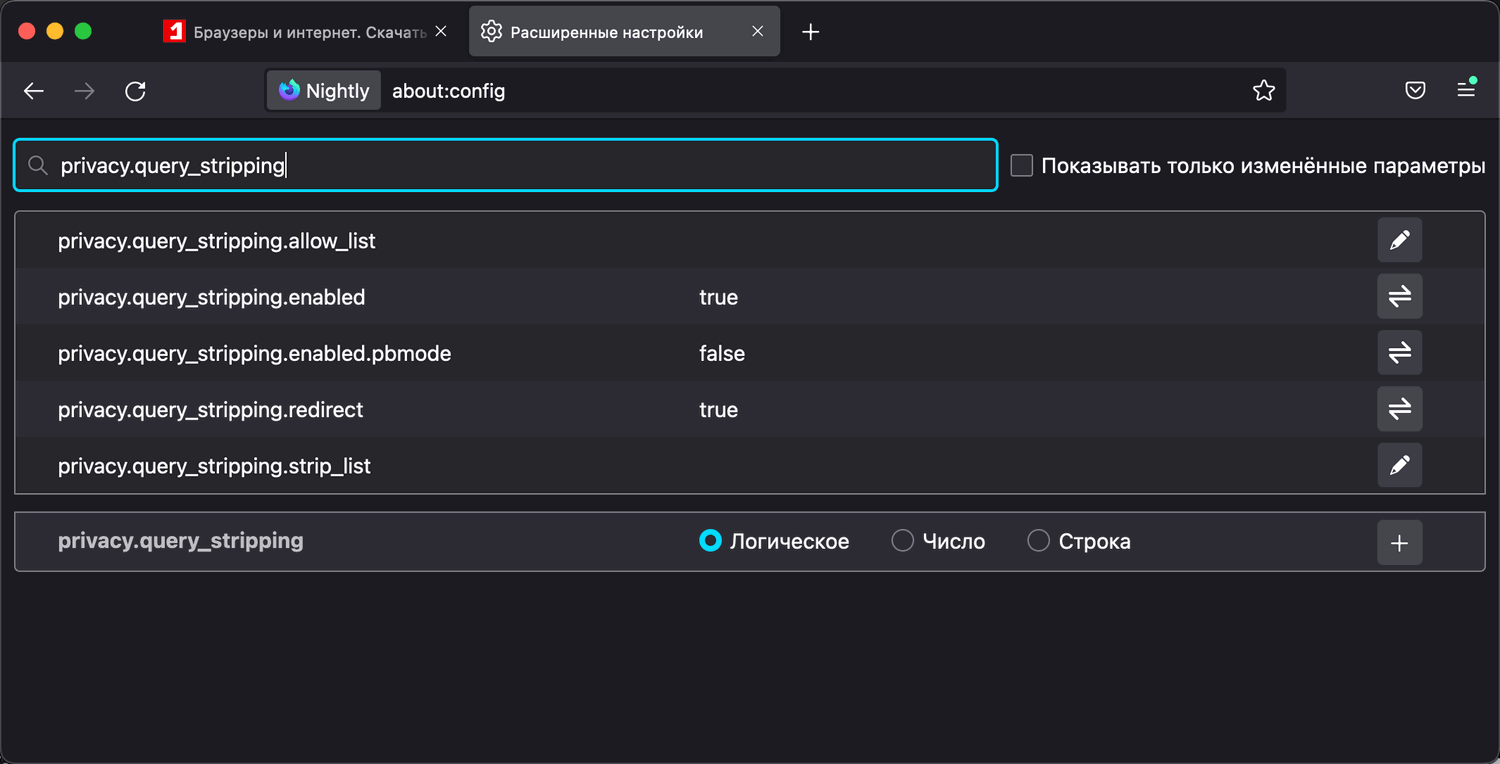Enable show only modified preferences checkbox
The height and width of the screenshot is (764, 1500).
coord(1021,166)
